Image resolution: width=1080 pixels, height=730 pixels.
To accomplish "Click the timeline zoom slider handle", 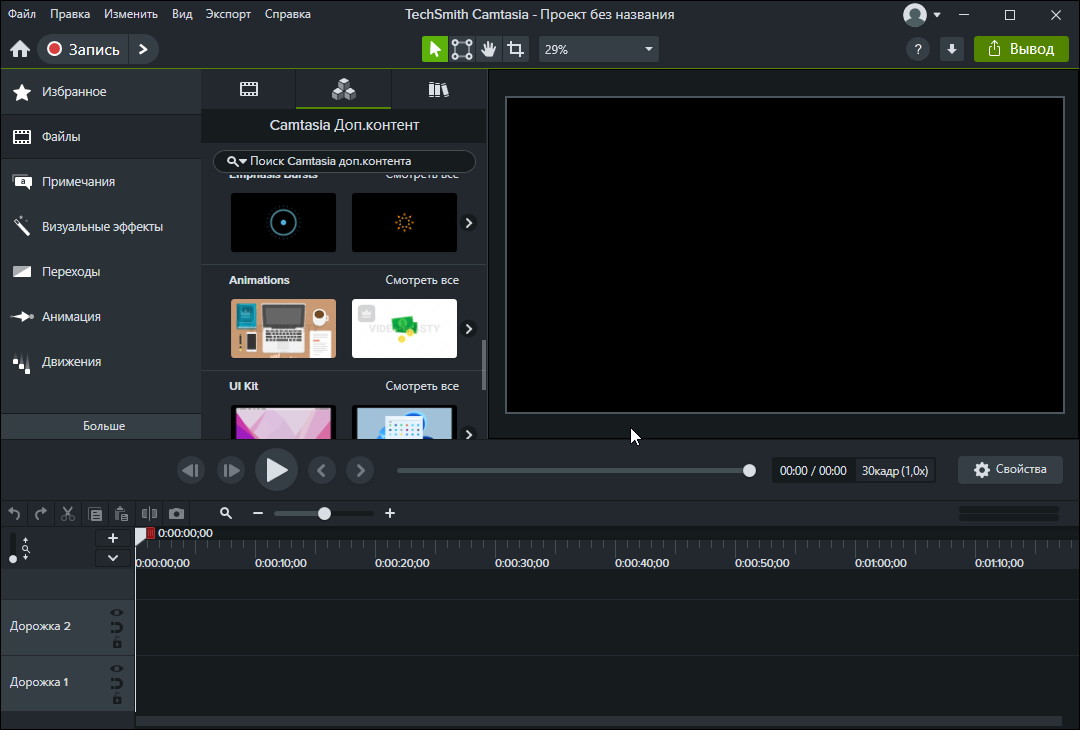I will (x=324, y=513).
